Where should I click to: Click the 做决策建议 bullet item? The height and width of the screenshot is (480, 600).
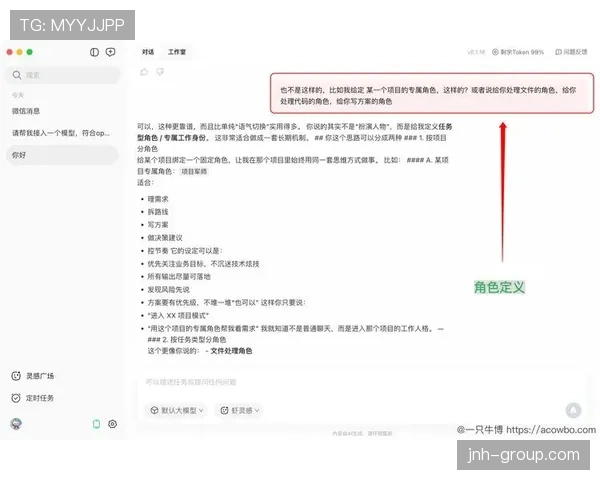pyautogui.click(x=165, y=238)
